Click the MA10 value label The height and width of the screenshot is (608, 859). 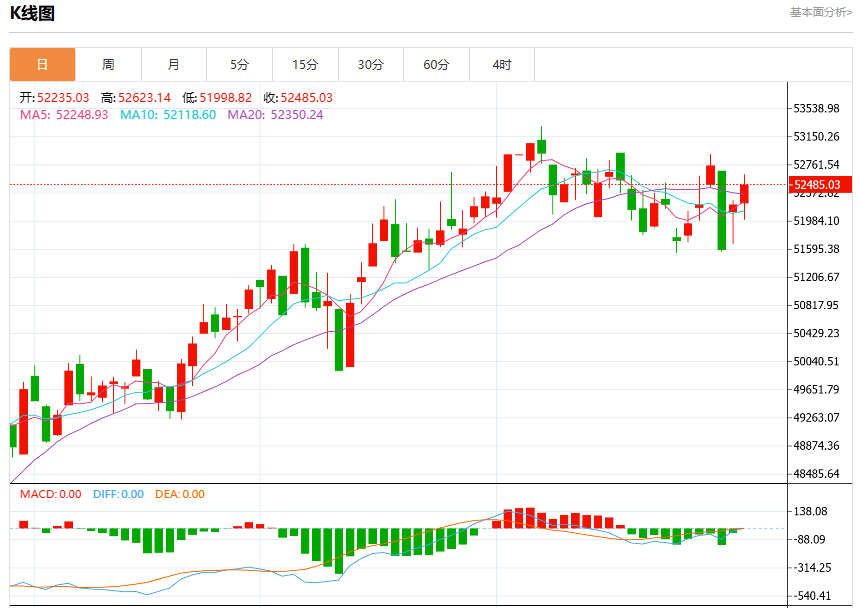168,115
